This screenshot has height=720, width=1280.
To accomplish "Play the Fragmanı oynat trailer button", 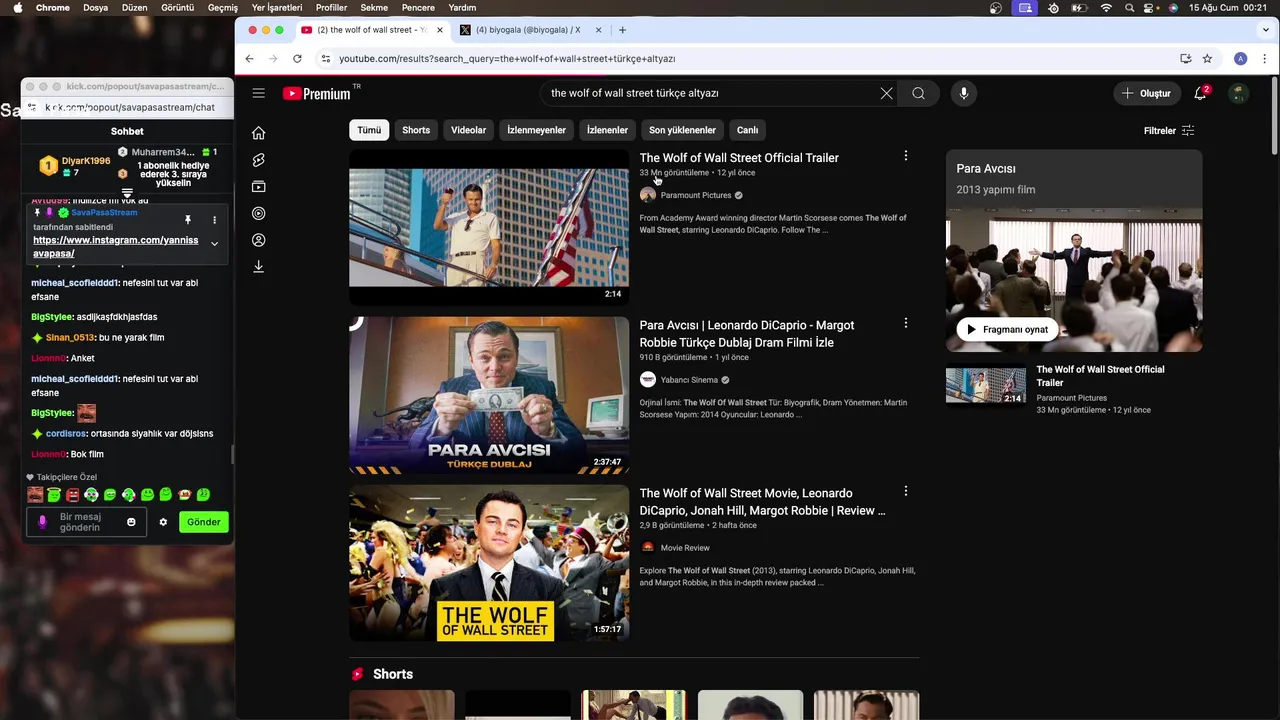I will click(1007, 329).
